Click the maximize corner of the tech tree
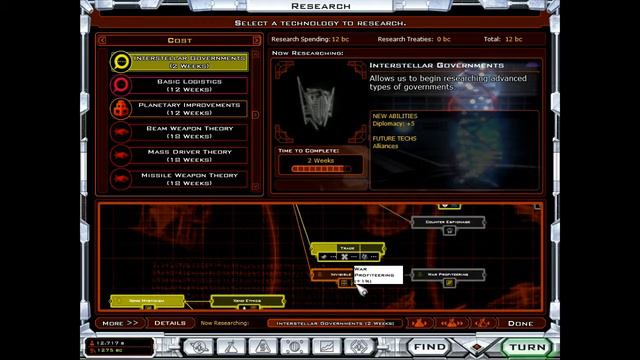This screenshot has width=640, height=360. [537, 207]
